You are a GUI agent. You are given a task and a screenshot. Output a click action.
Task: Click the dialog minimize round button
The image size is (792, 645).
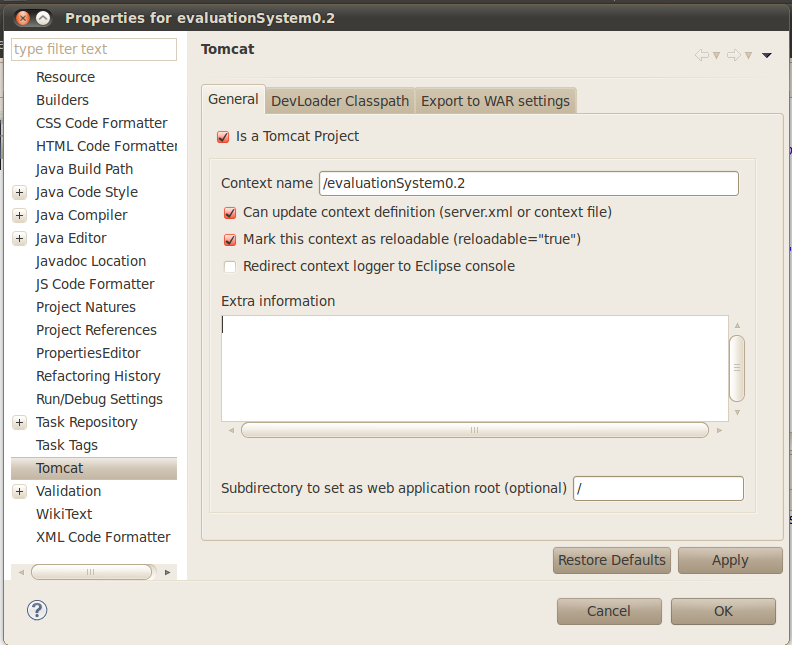click(x=43, y=19)
